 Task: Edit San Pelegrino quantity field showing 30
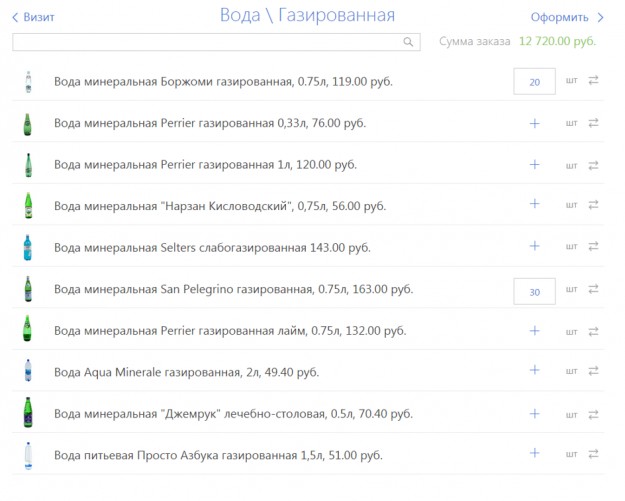pos(534,291)
